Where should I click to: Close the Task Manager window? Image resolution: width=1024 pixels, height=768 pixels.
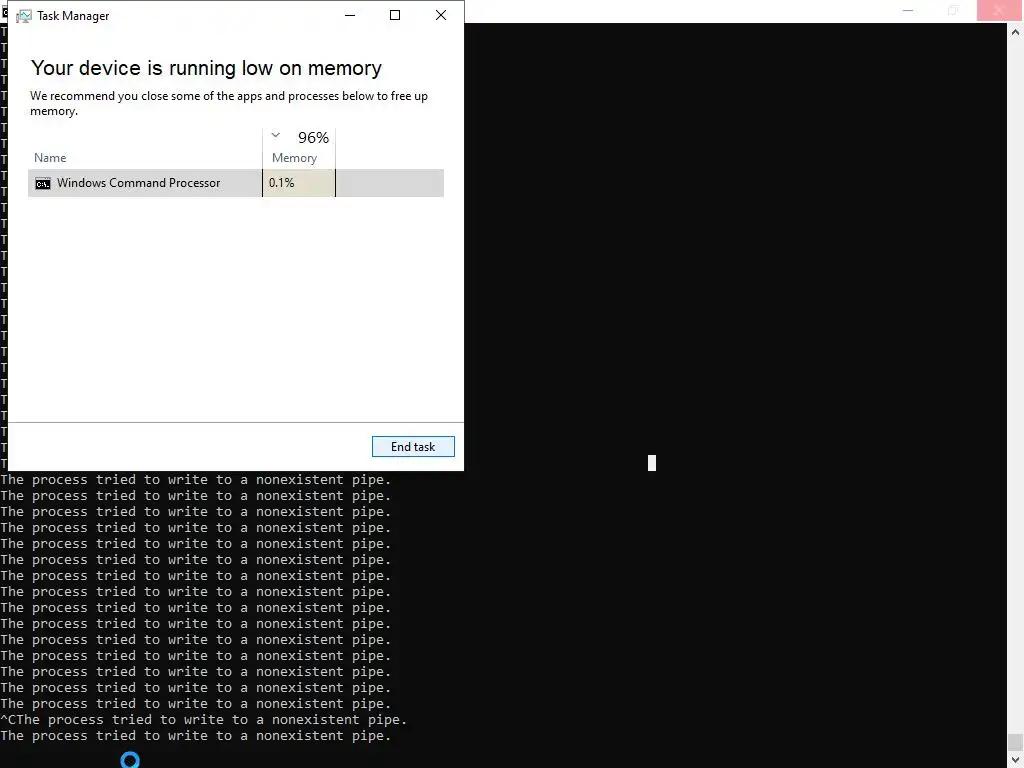[441, 15]
